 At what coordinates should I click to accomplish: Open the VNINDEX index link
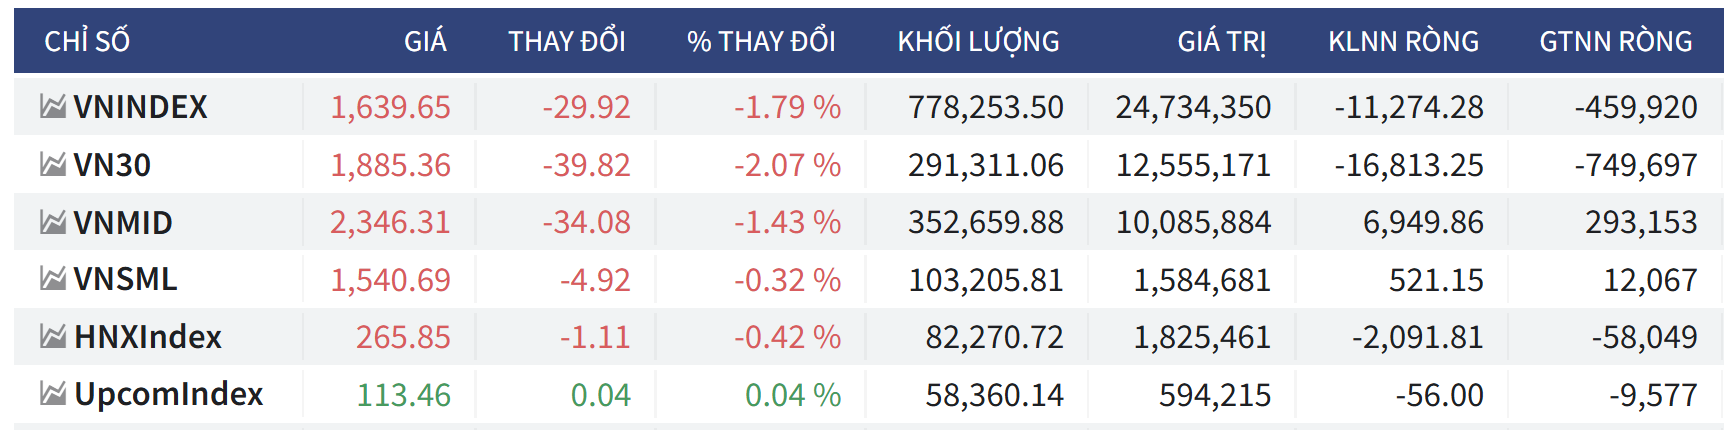pyautogui.click(x=140, y=107)
